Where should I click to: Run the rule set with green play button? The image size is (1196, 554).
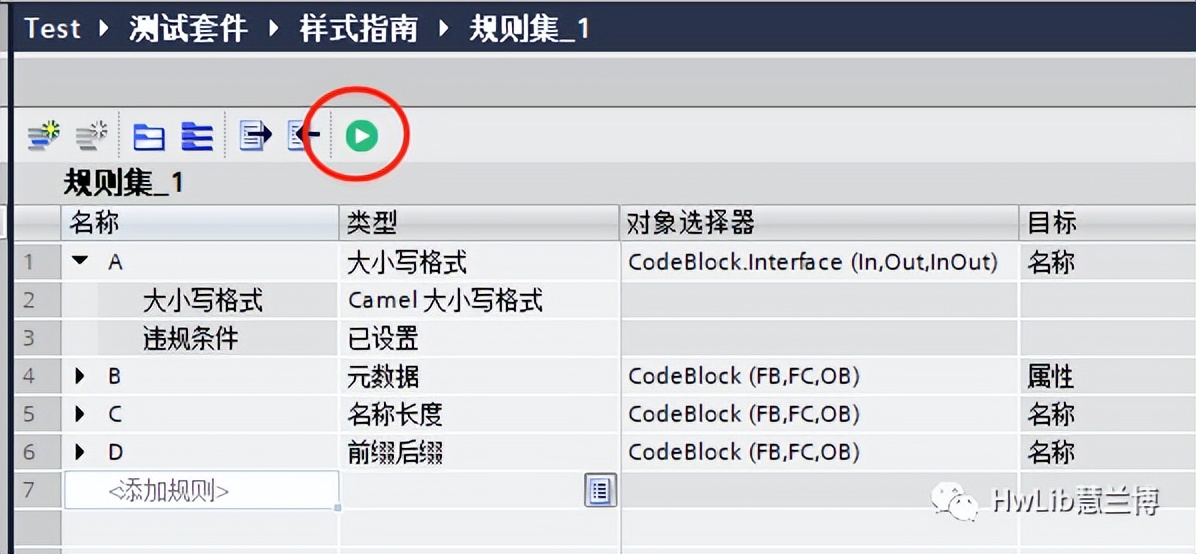(x=361, y=135)
